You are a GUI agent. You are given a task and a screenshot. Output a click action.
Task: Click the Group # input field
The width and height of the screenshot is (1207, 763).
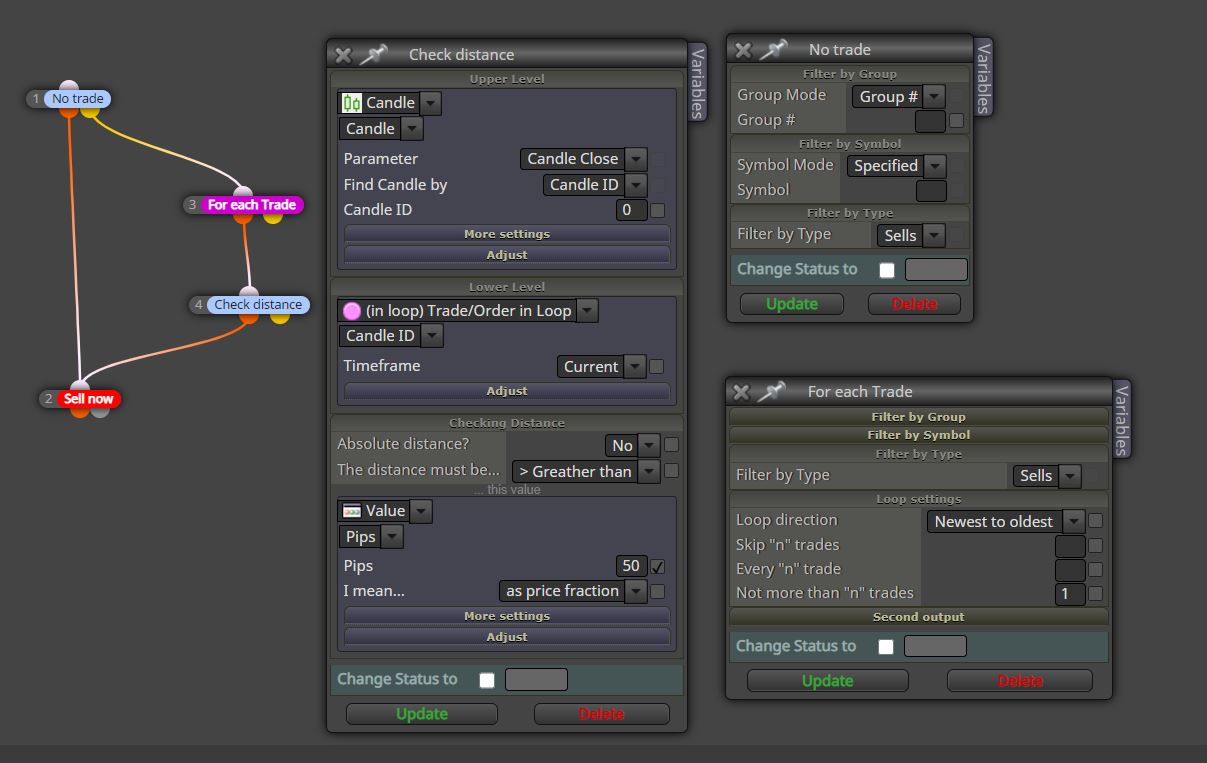point(930,121)
